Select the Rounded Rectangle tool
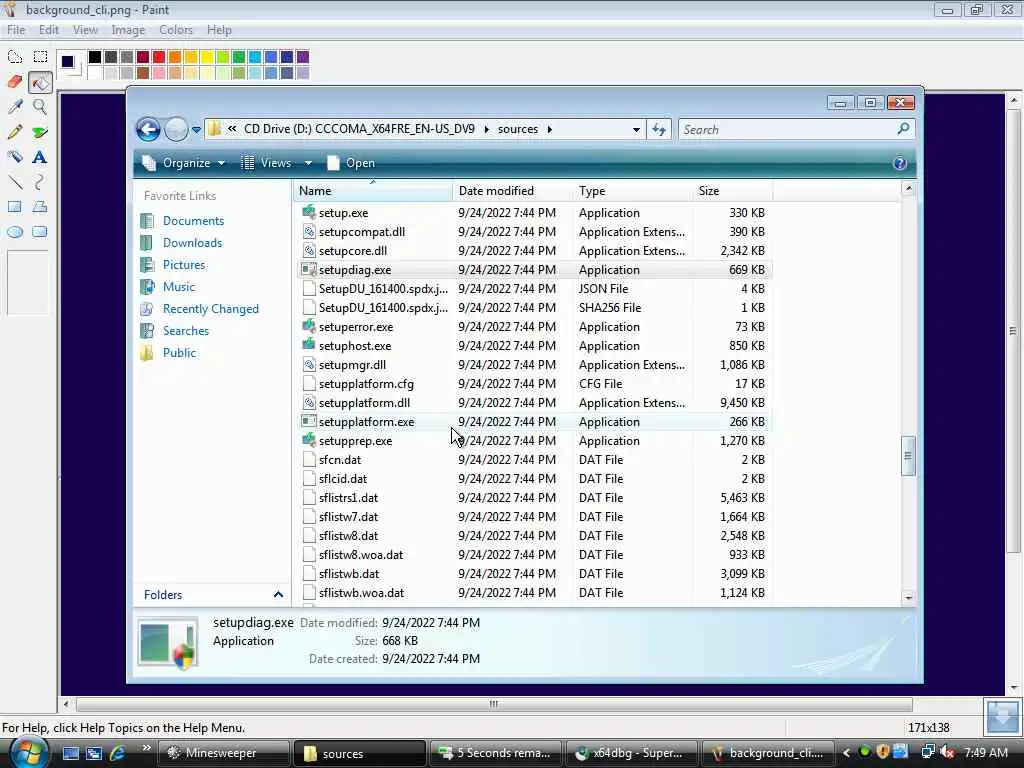The width and height of the screenshot is (1024, 768). (40, 232)
